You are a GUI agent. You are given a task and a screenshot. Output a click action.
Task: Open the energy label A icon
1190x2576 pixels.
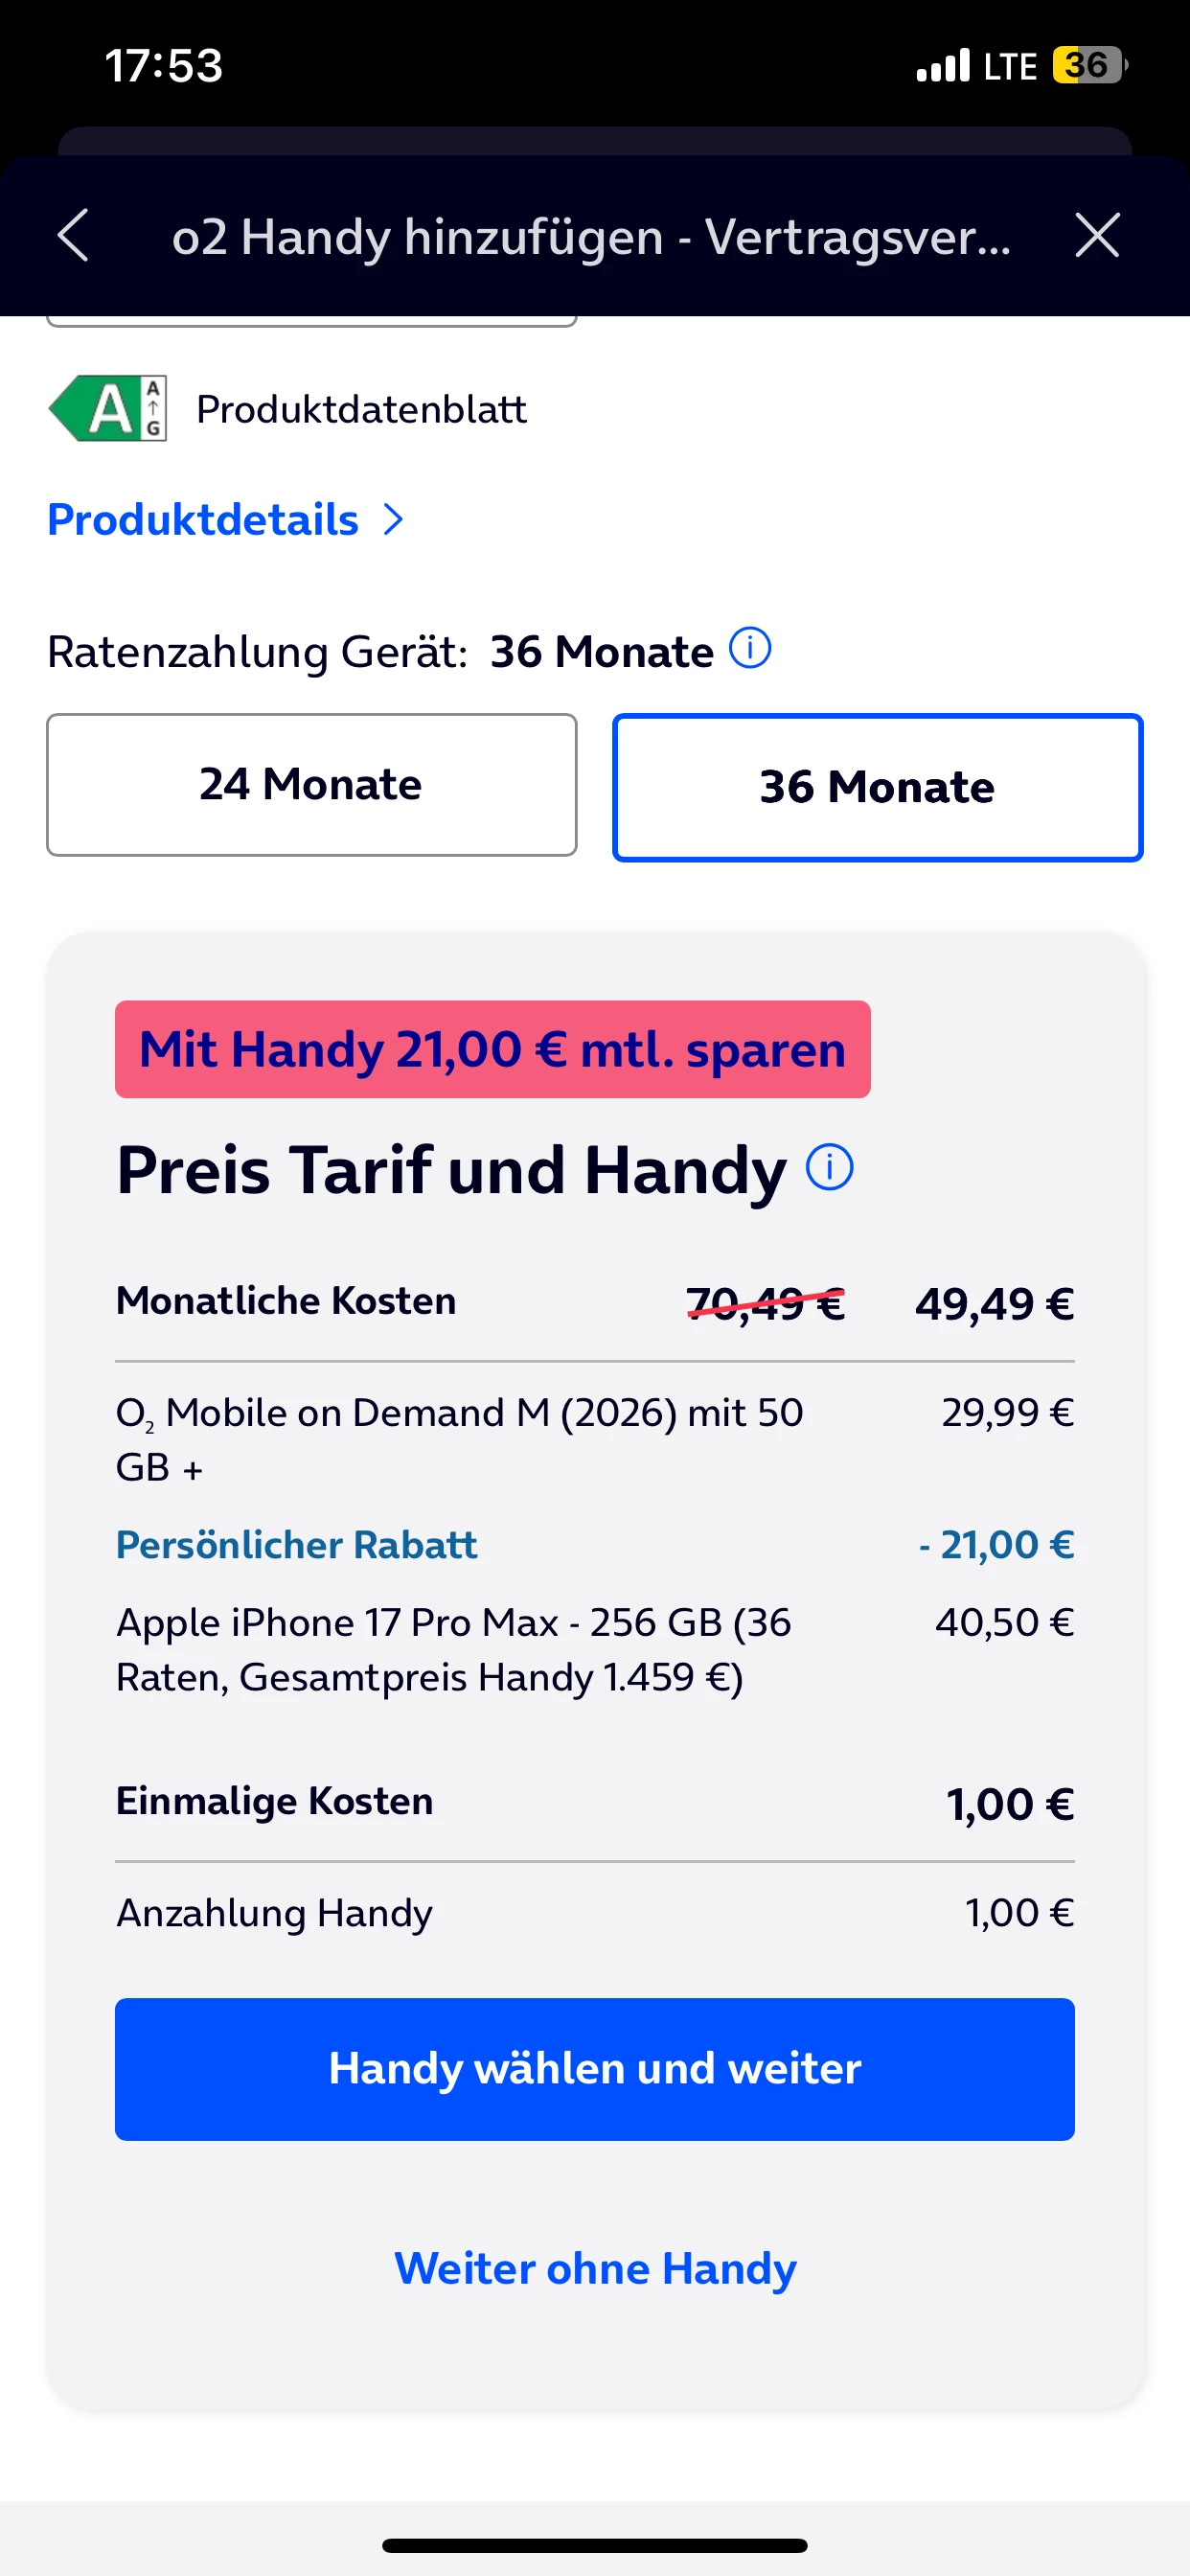[x=107, y=409]
